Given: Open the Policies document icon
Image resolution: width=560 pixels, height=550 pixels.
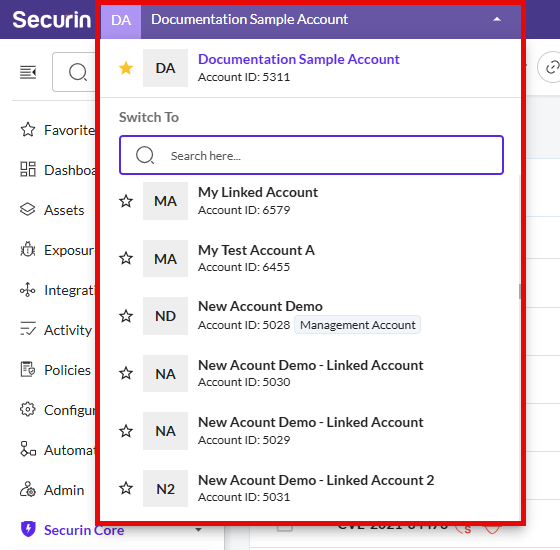Looking at the screenshot, I should click(x=28, y=370).
